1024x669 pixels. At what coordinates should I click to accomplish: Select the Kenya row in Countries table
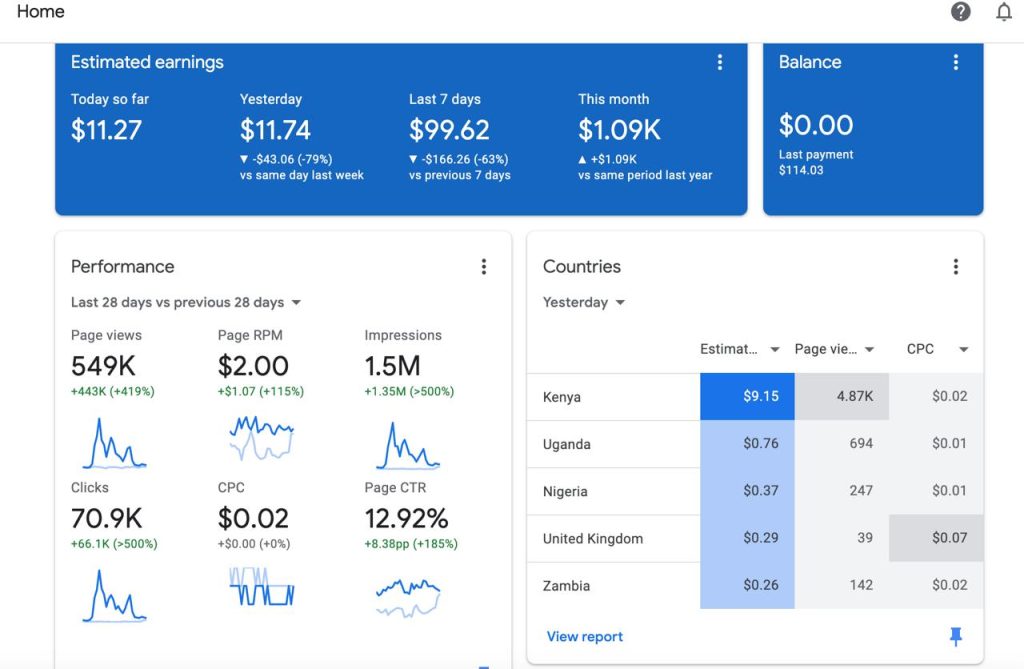562,397
